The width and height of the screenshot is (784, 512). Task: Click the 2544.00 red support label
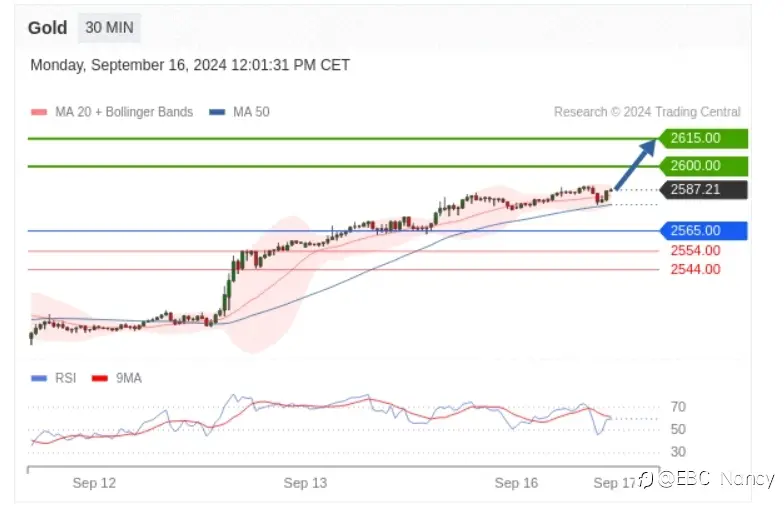pyautogui.click(x=696, y=270)
